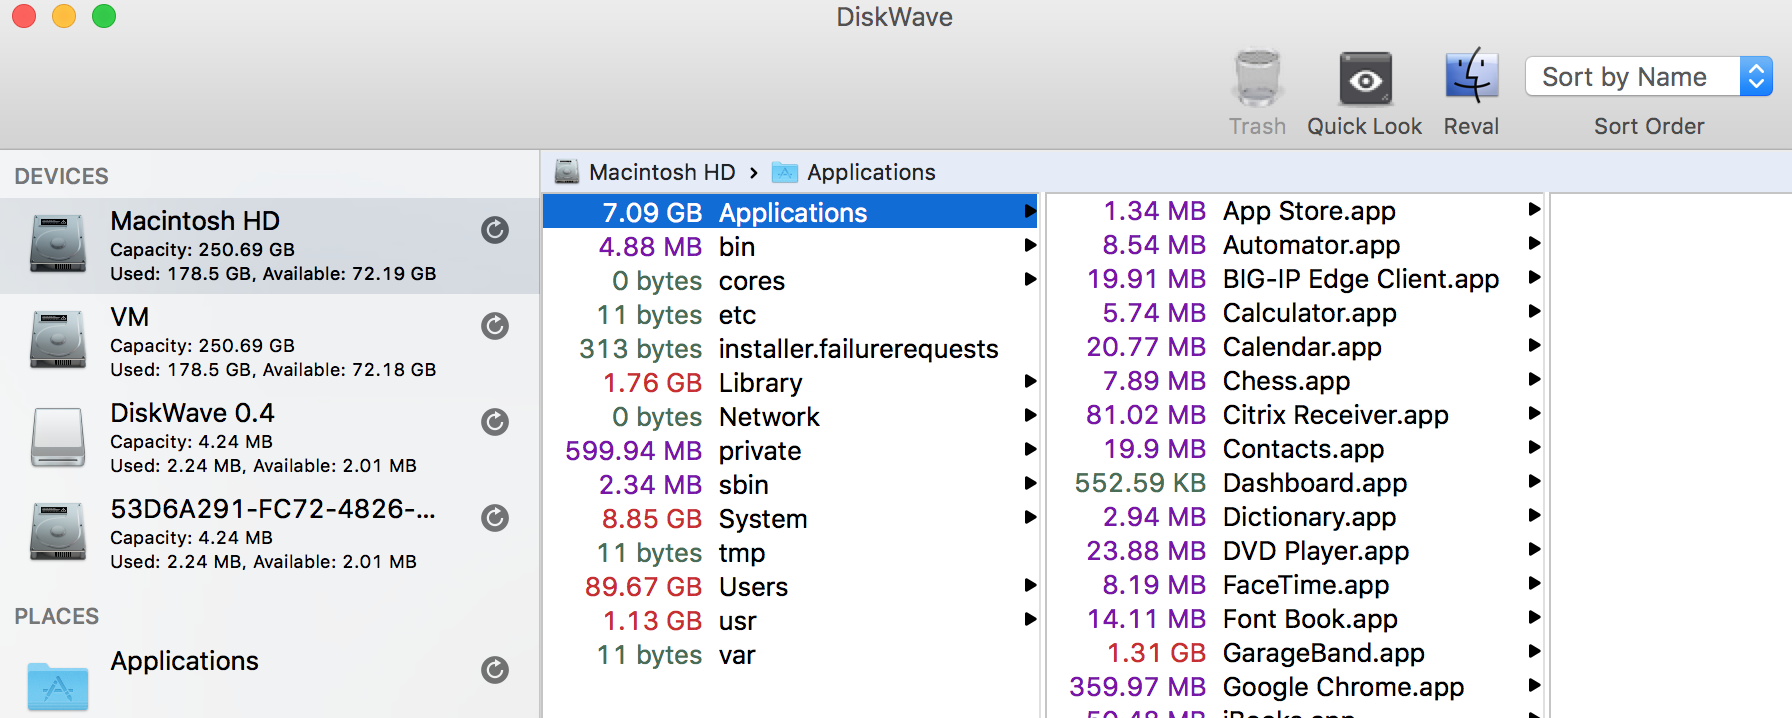Select the VM drive icon
Viewport: 1792px width, 718px height.
[58, 340]
